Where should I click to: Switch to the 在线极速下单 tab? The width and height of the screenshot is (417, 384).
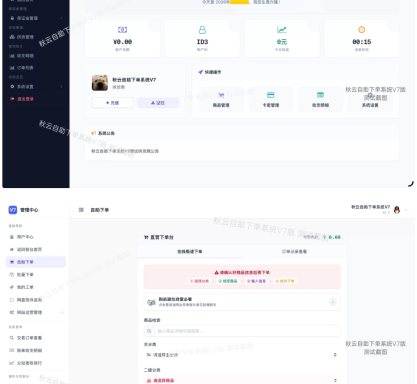point(190,251)
